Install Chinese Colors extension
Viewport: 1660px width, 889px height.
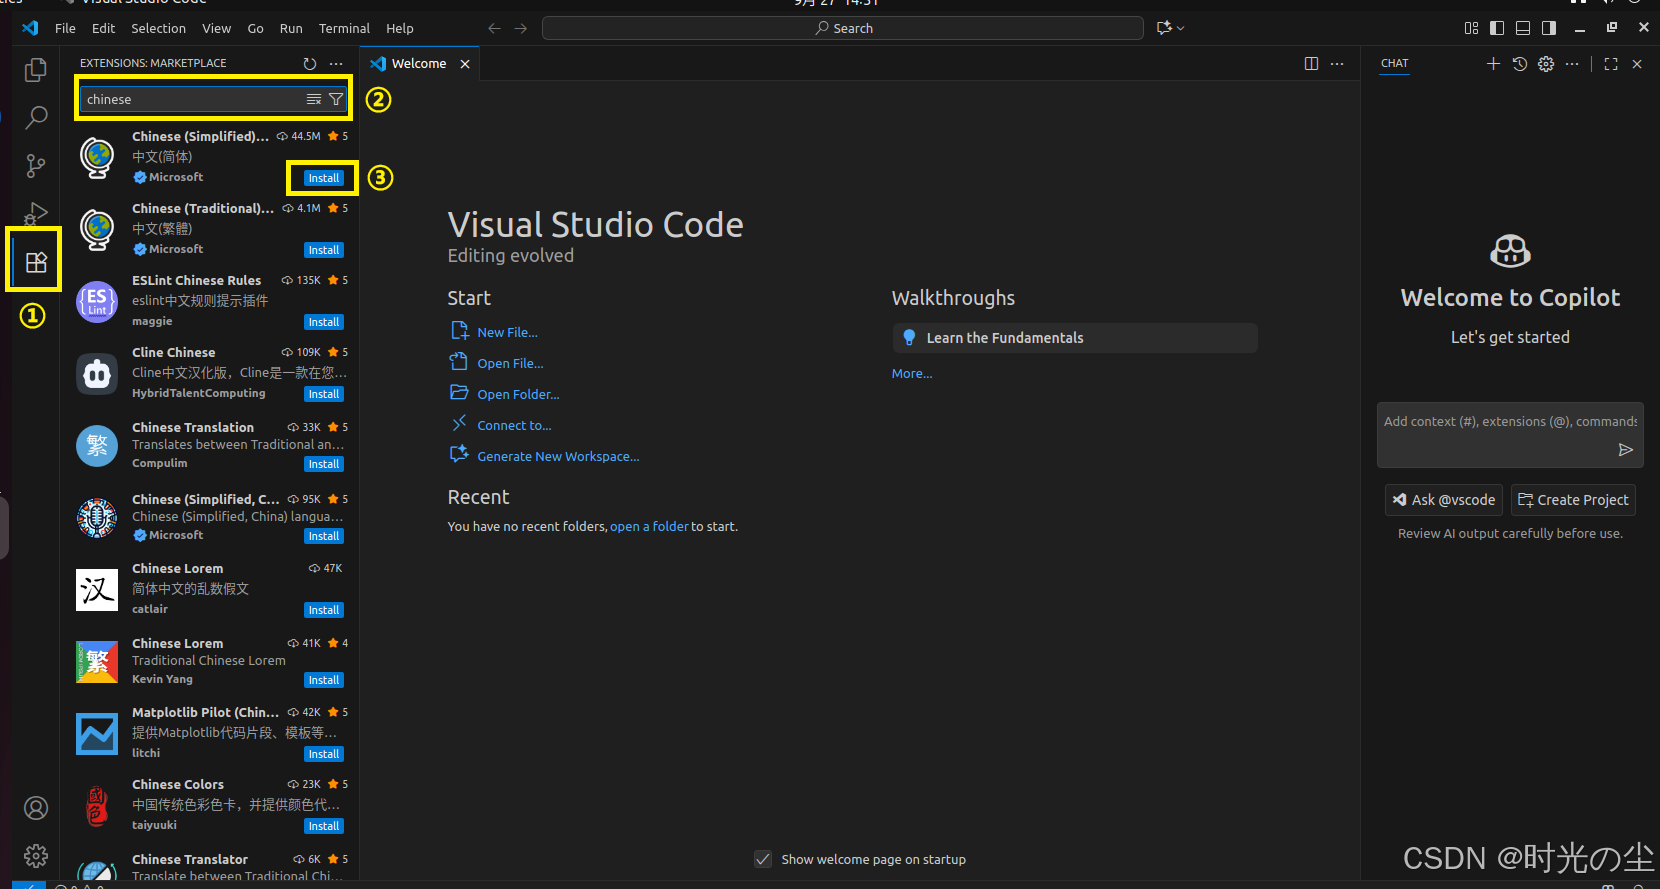click(324, 826)
